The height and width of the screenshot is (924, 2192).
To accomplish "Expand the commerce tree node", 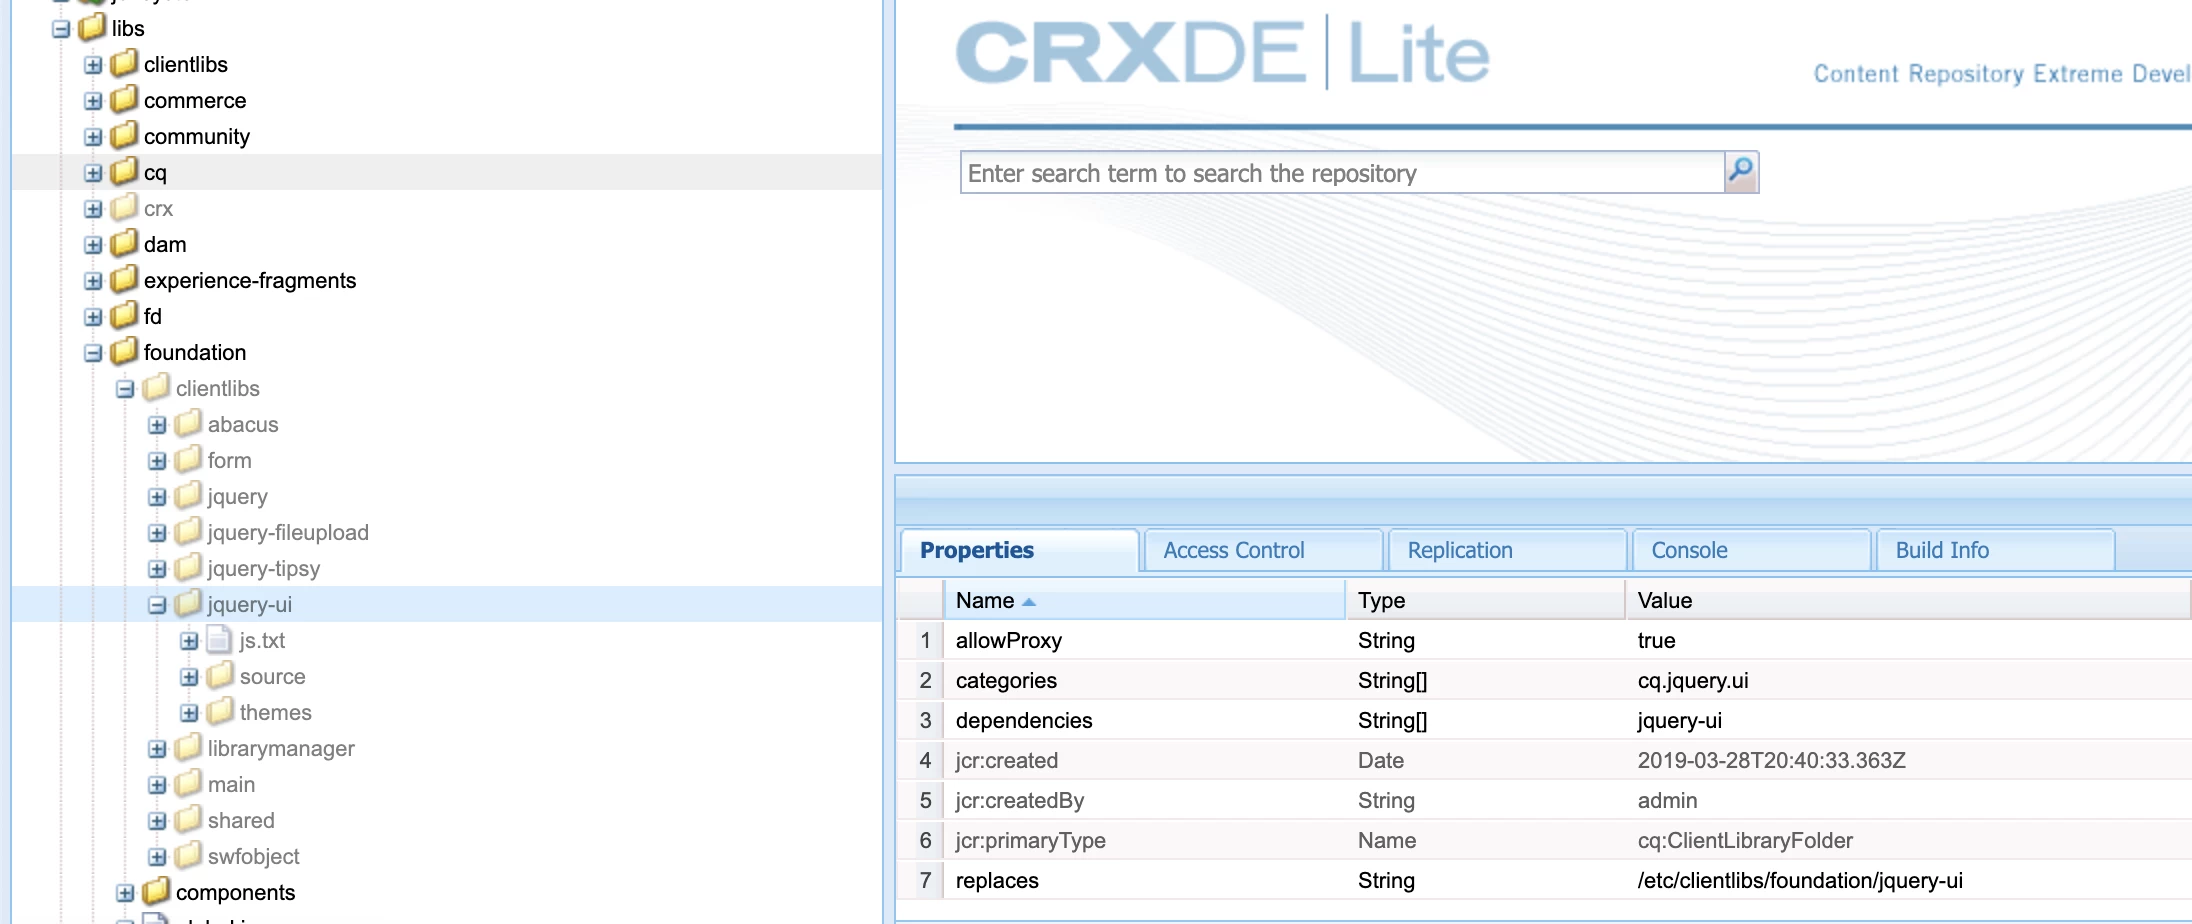I will pos(93,101).
